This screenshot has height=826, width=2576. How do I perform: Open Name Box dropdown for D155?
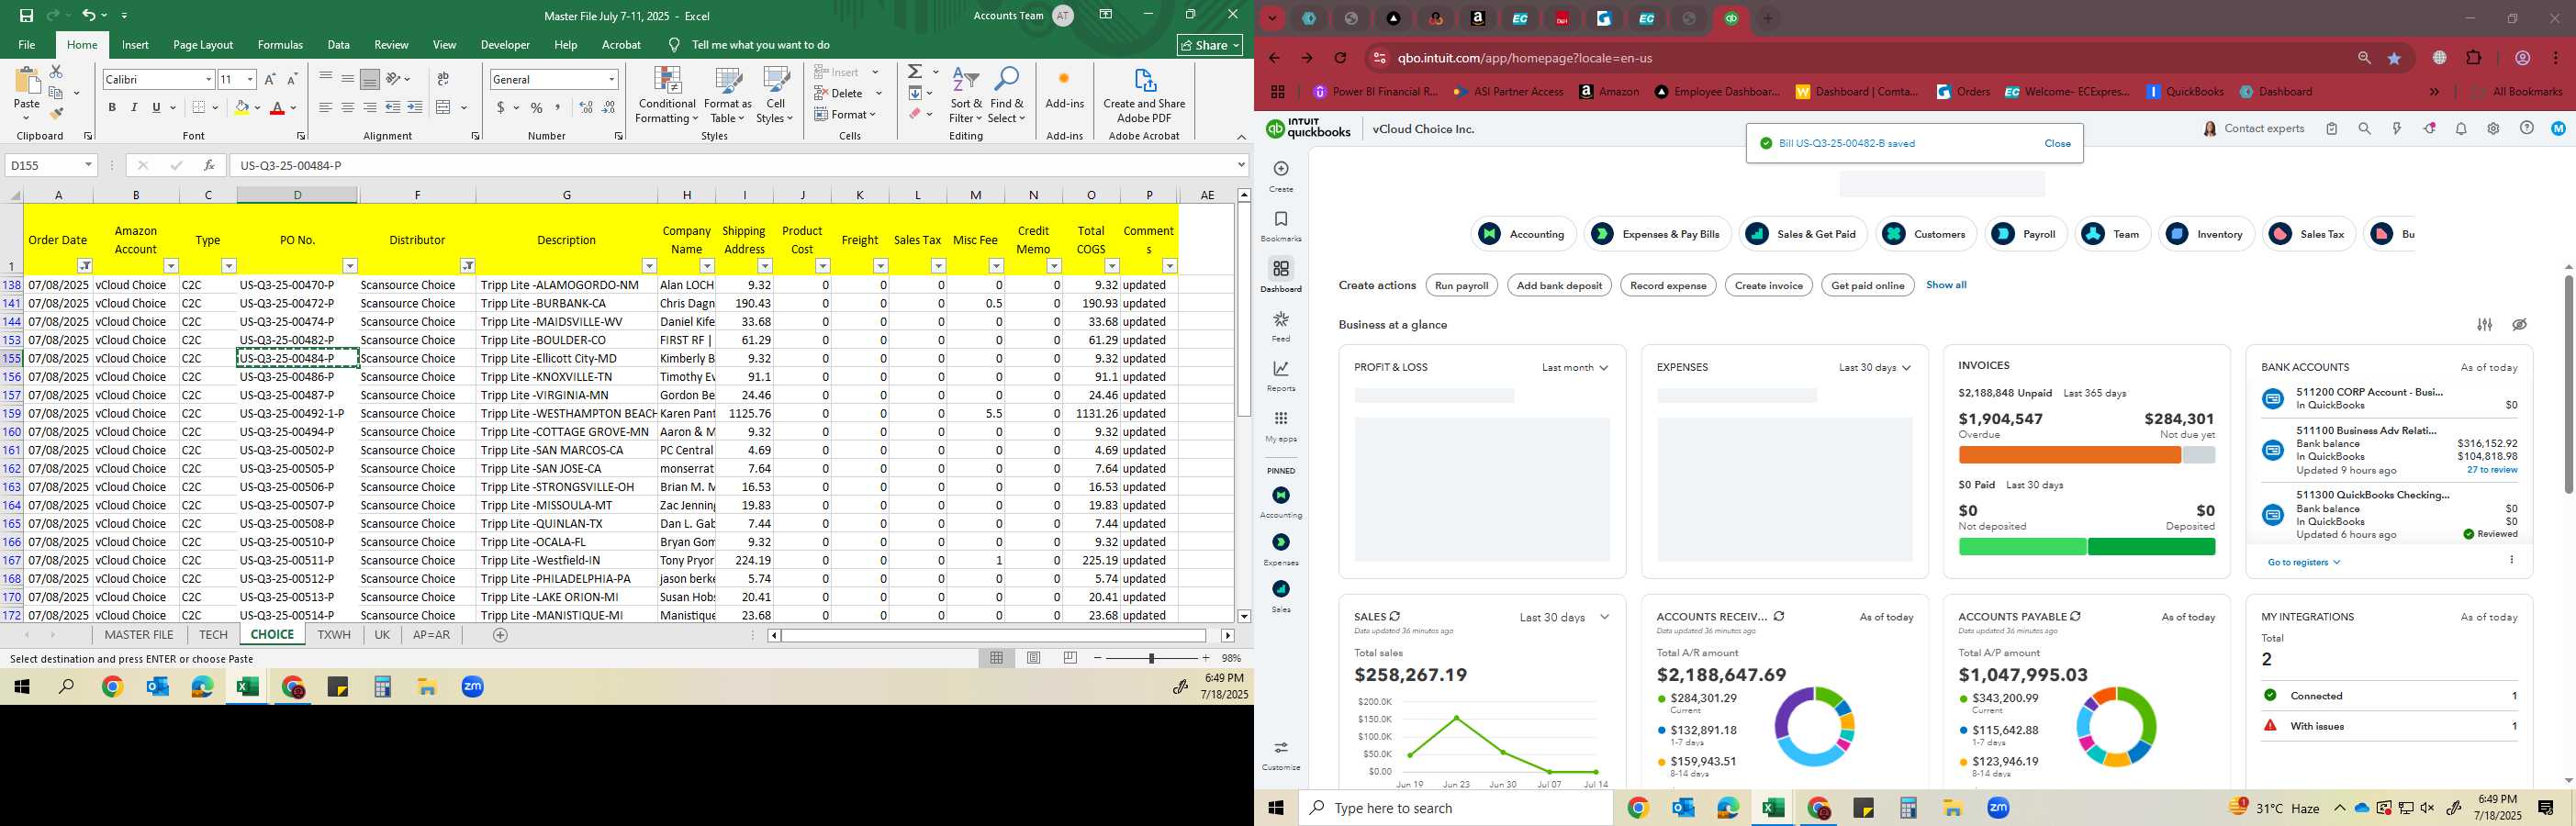(x=88, y=165)
